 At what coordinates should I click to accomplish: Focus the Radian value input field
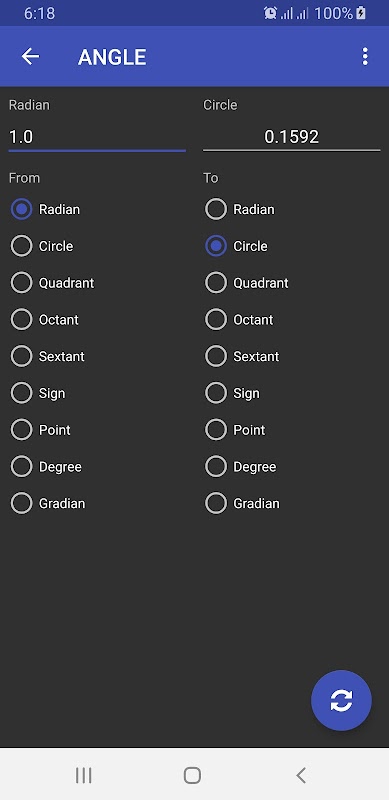click(x=97, y=137)
